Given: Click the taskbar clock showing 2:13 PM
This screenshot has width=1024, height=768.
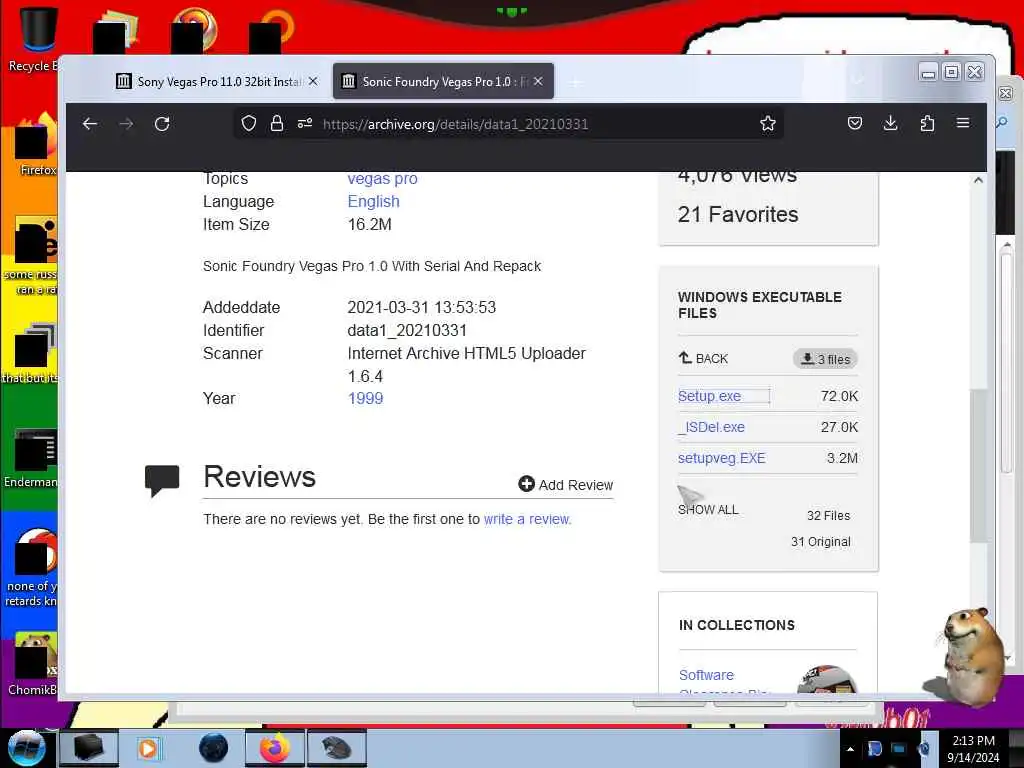Looking at the screenshot, I should pos(973,748).
